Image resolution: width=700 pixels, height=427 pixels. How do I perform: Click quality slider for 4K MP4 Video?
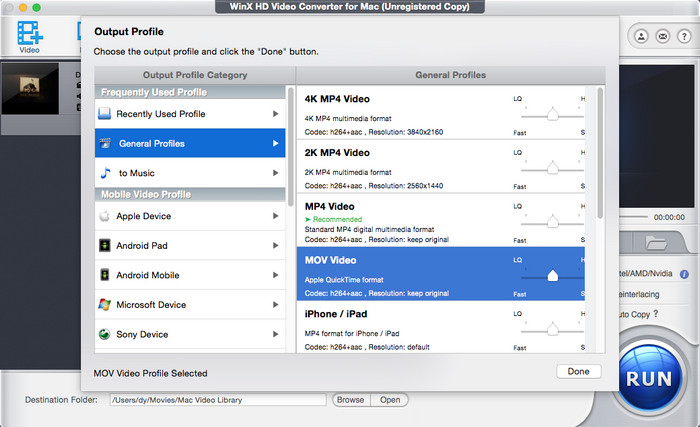553,115
